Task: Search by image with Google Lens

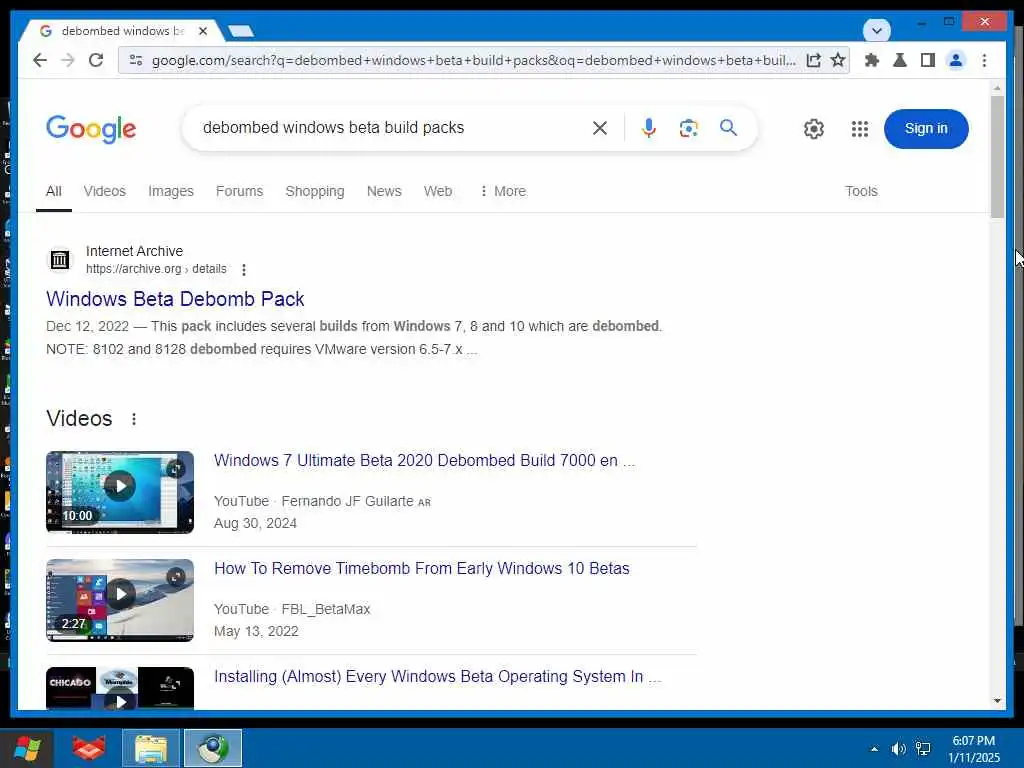Action: pyautogui.click(x=688, y=128)
